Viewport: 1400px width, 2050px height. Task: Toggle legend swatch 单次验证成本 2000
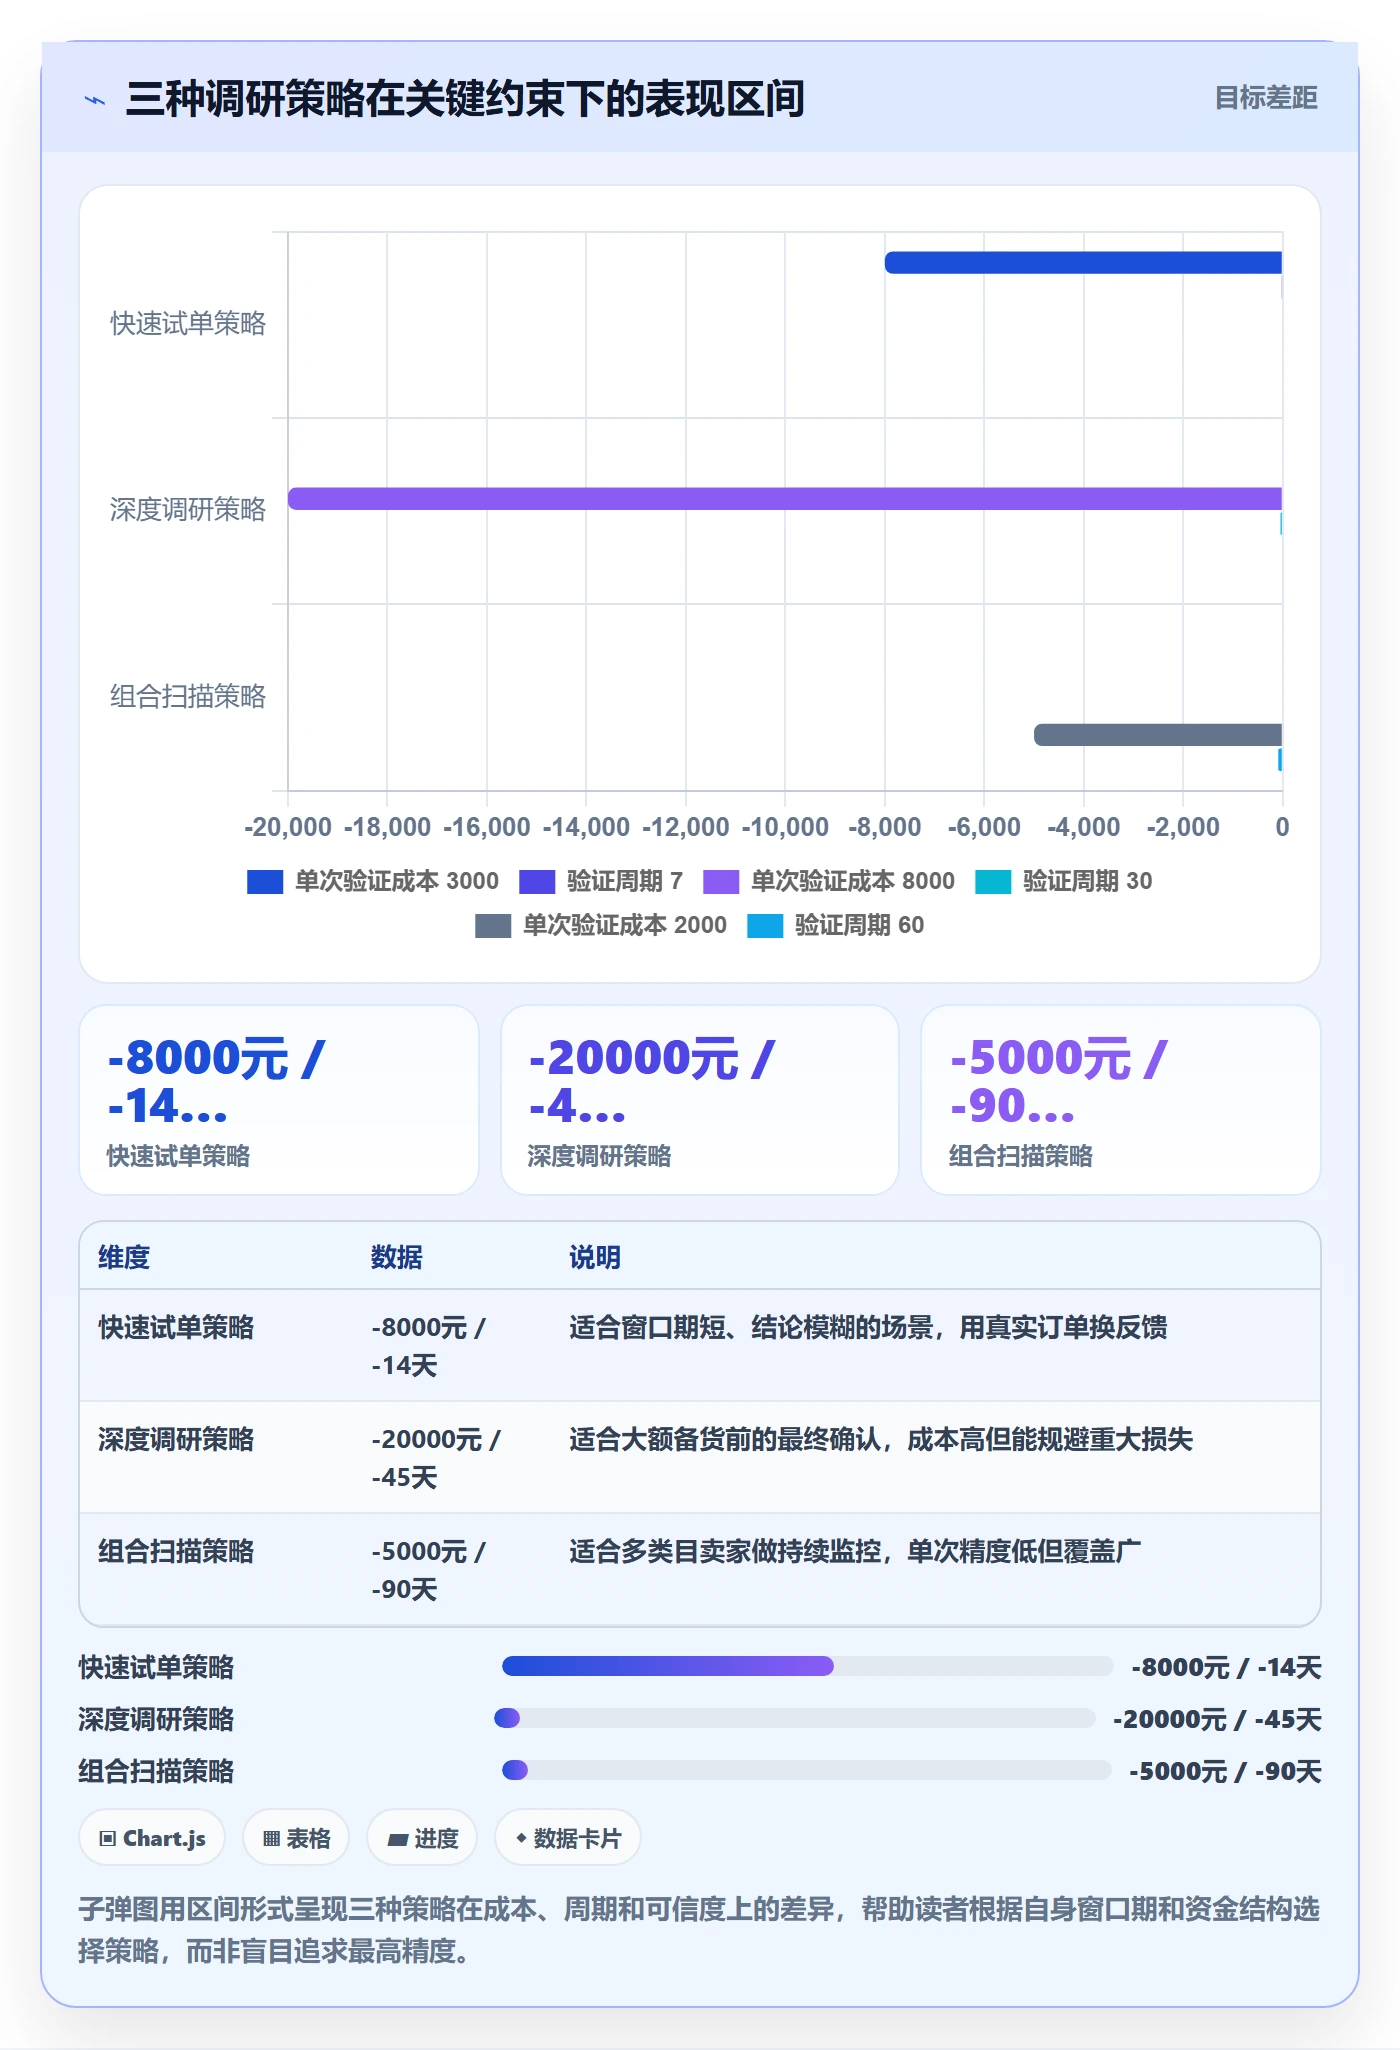point(493,925)
